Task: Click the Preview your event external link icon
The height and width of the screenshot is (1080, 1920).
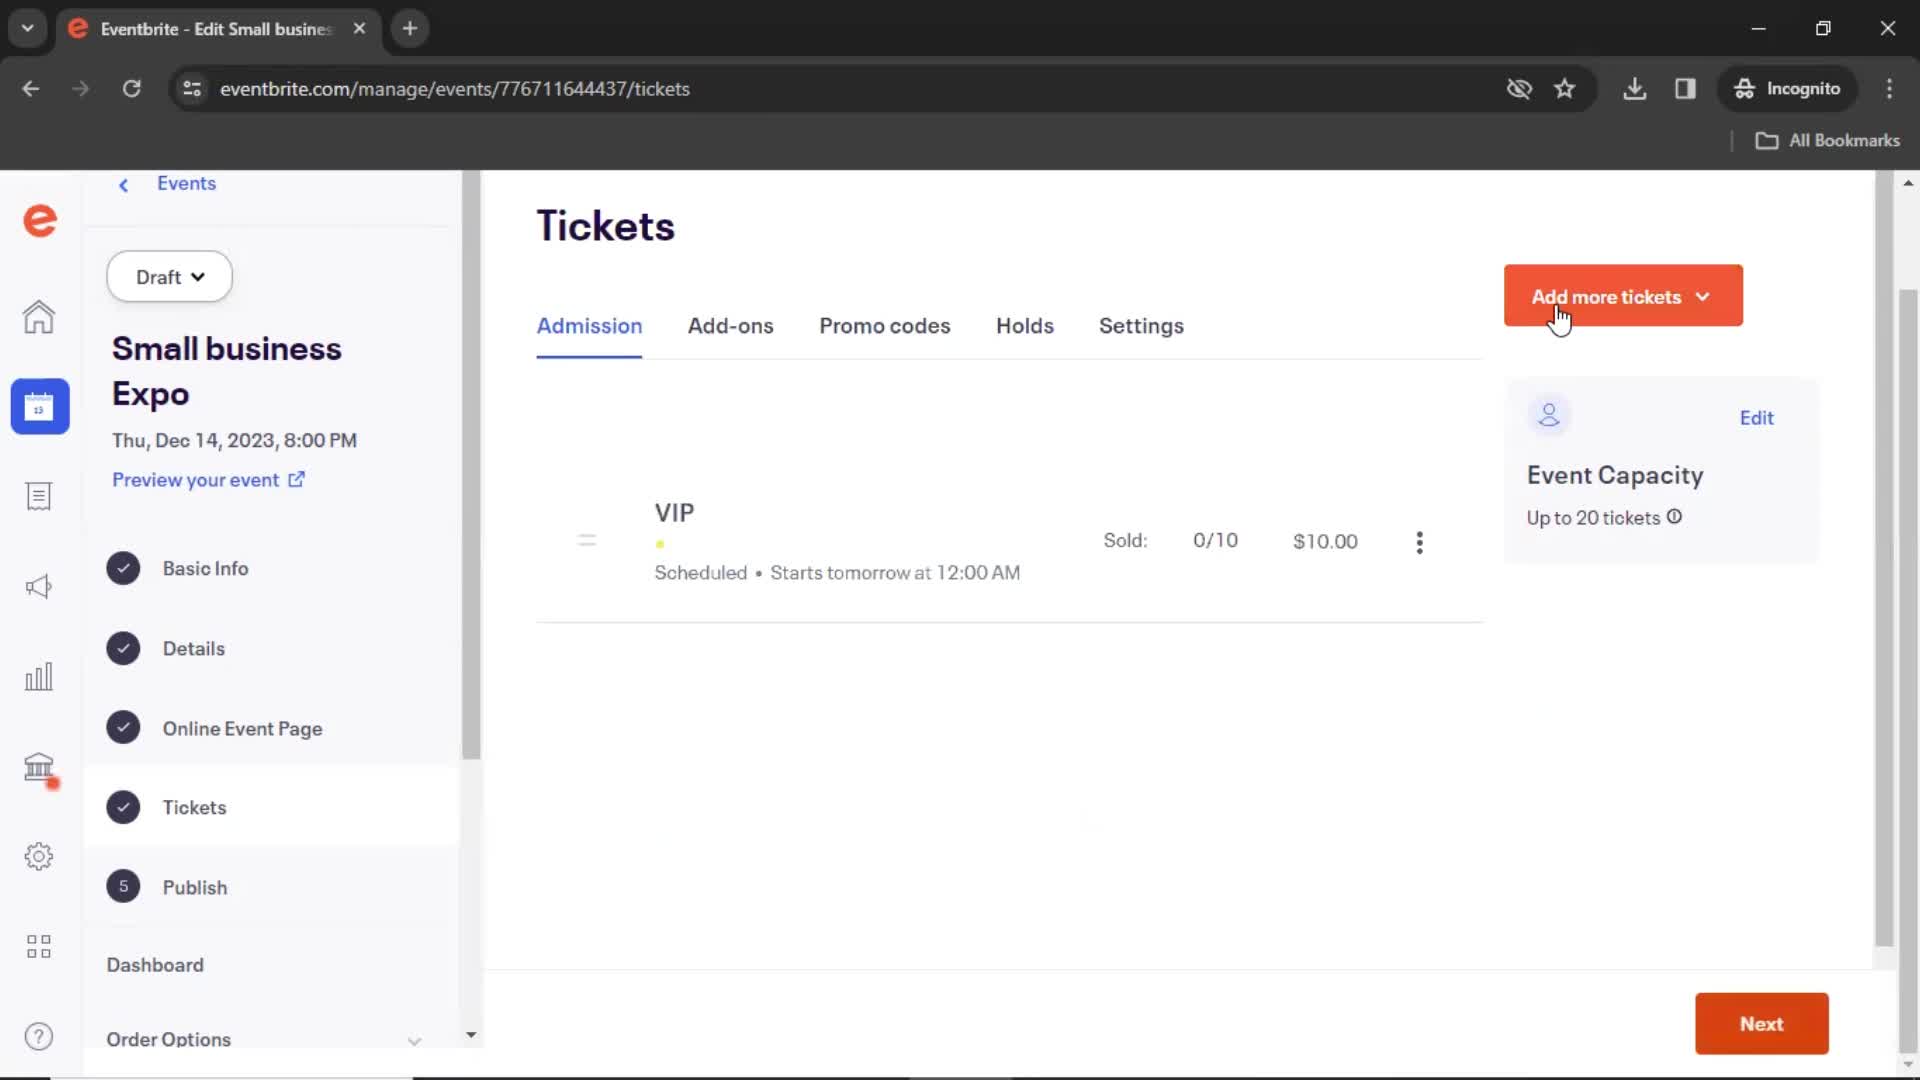Action: pos(296,480)
